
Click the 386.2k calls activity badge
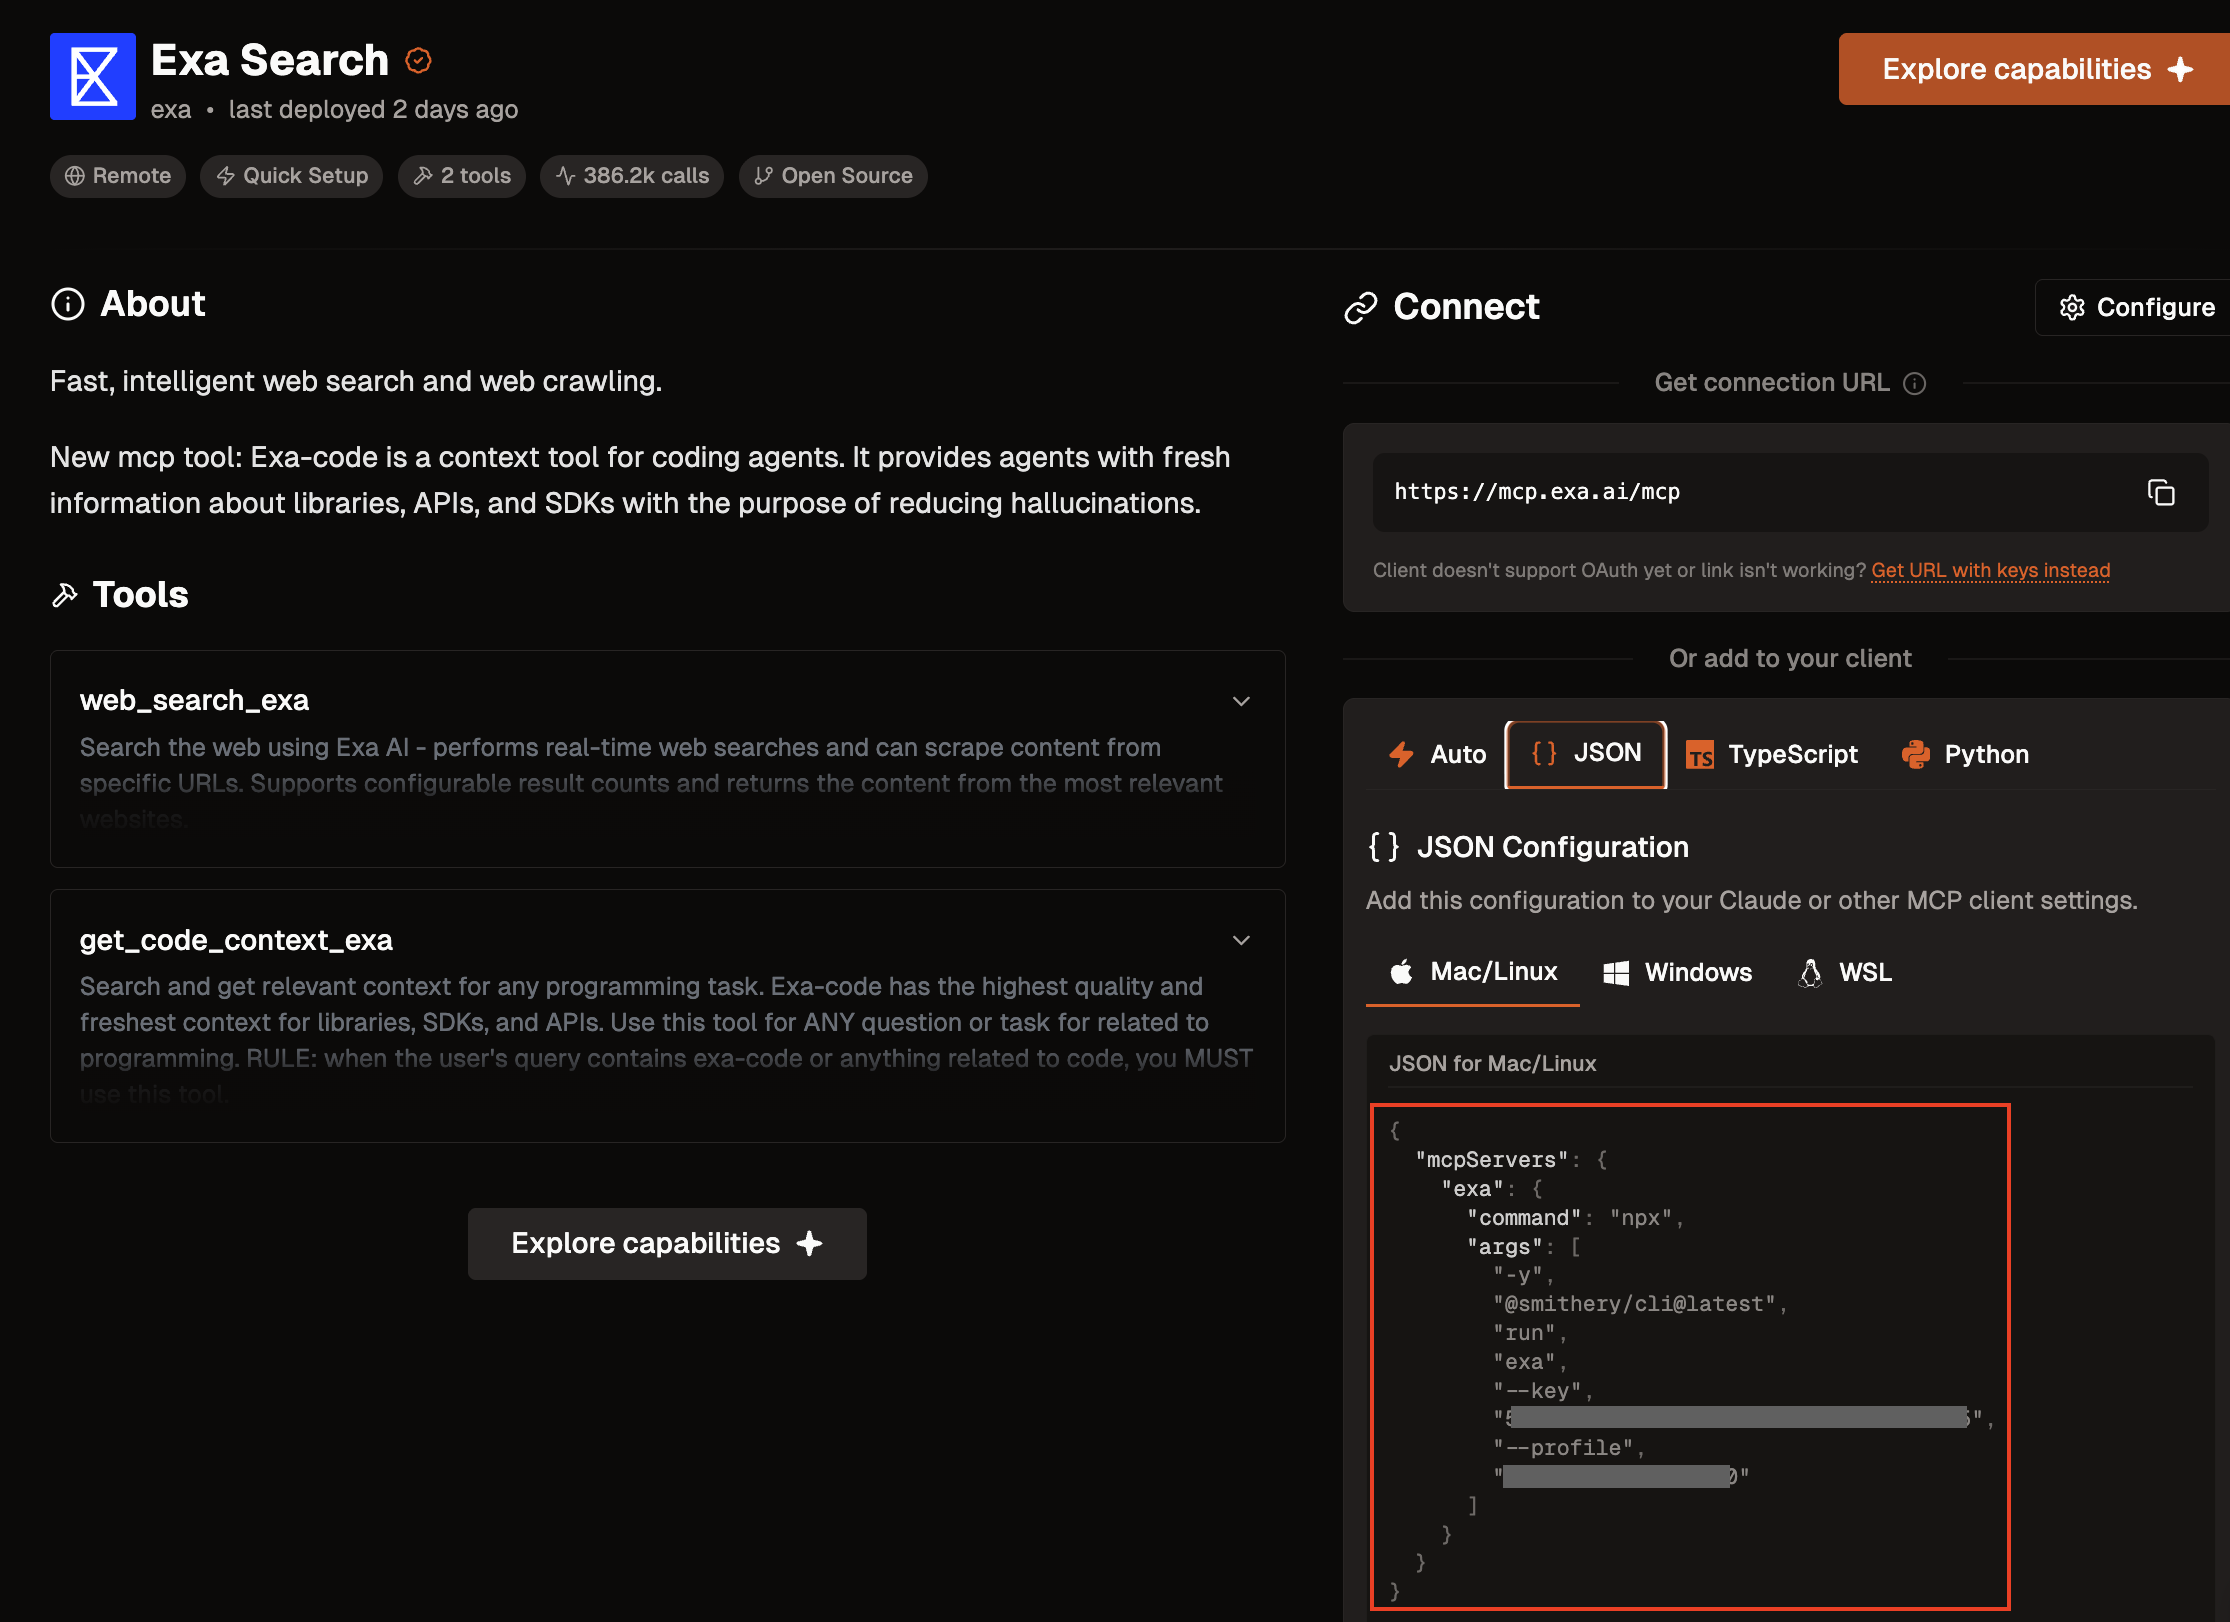[632, 176]
